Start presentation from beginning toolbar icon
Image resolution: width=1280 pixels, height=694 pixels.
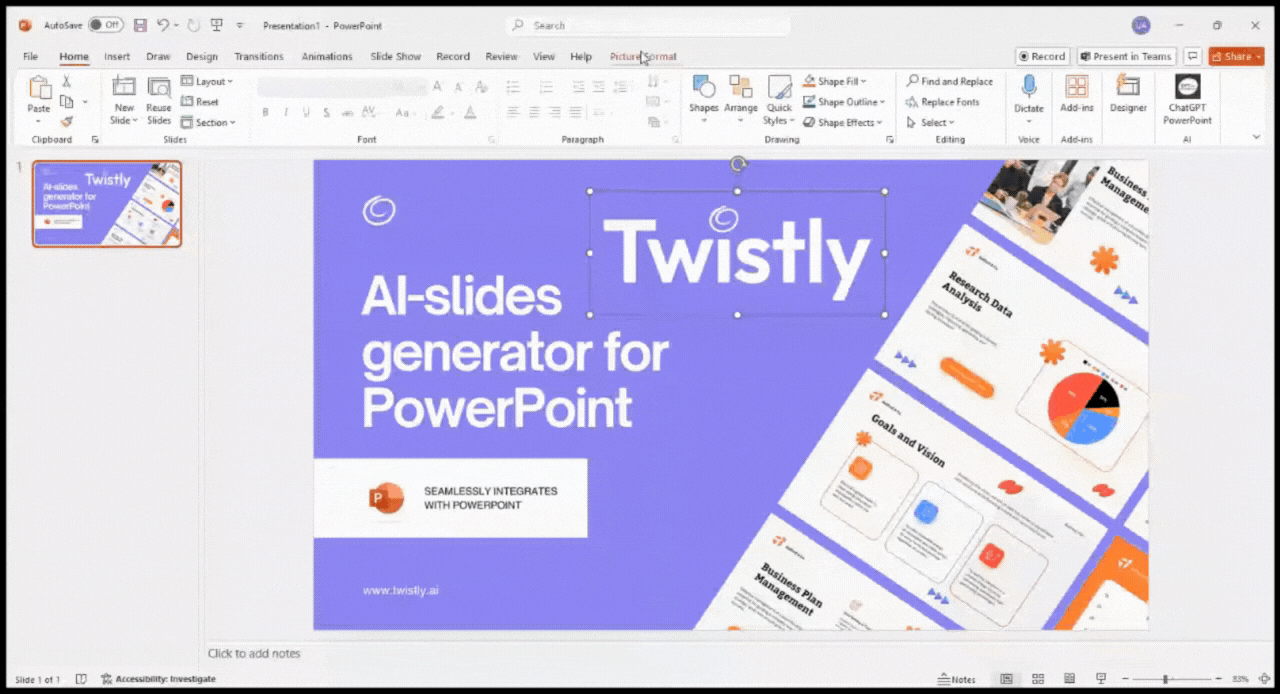coord(216,25)
